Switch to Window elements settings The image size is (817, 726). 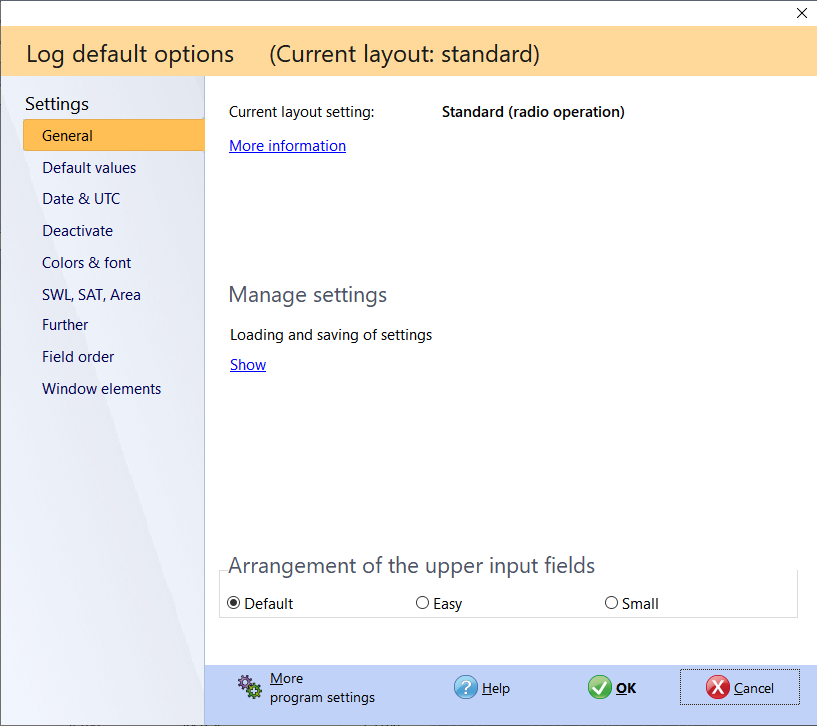point(101,389)
